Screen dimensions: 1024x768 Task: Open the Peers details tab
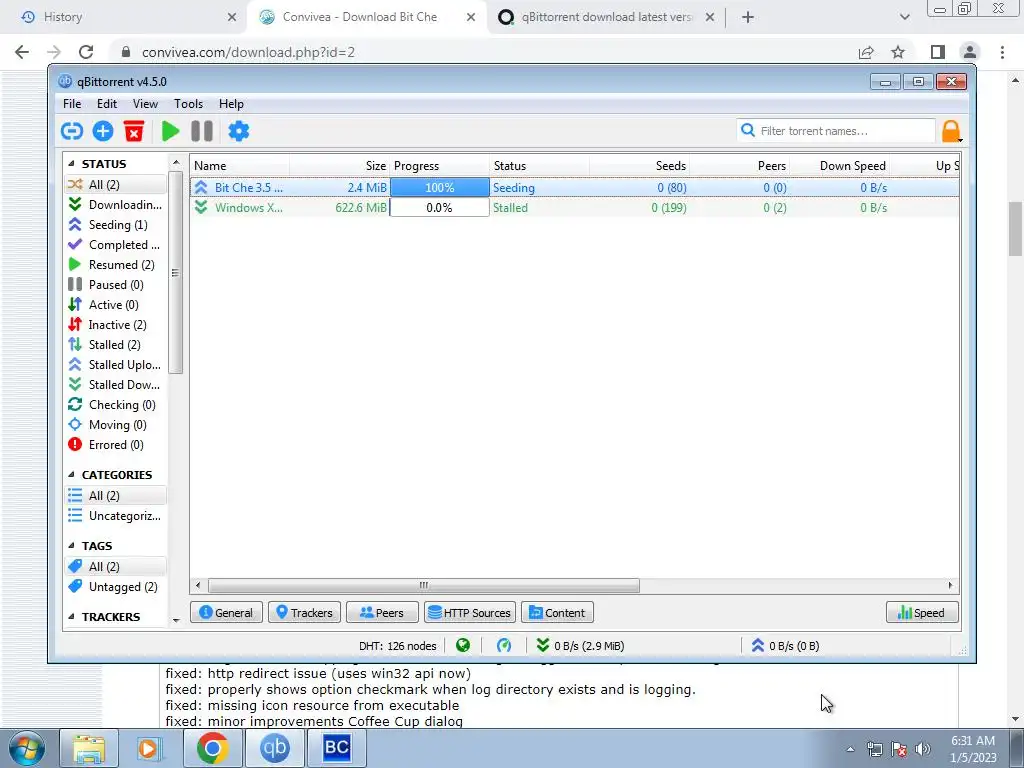382,613
